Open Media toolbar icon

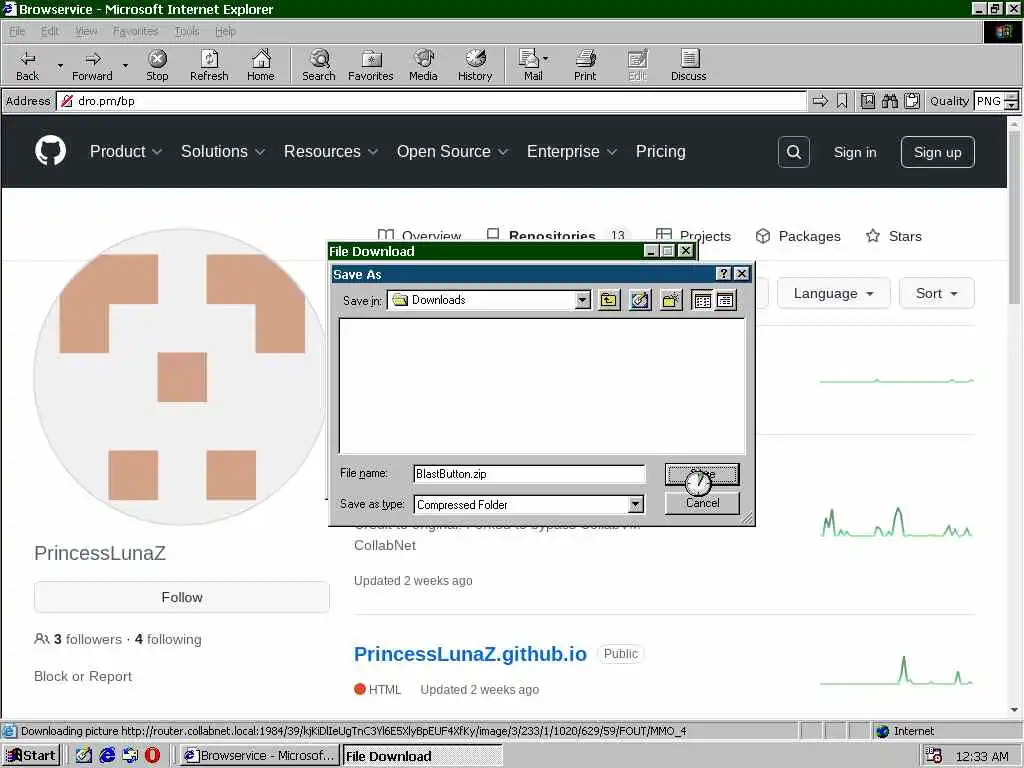[x=423, y=65]
